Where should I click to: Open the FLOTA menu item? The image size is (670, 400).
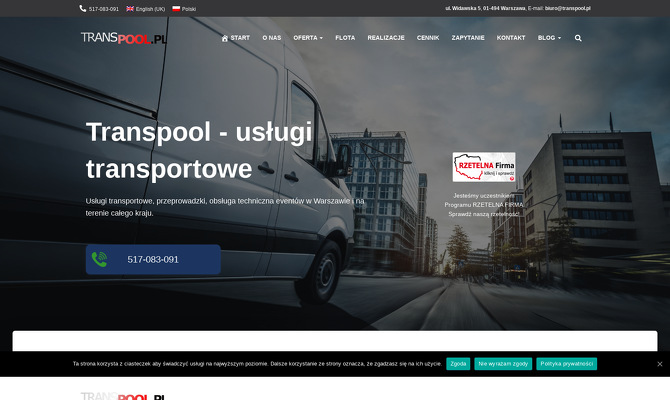345,38
